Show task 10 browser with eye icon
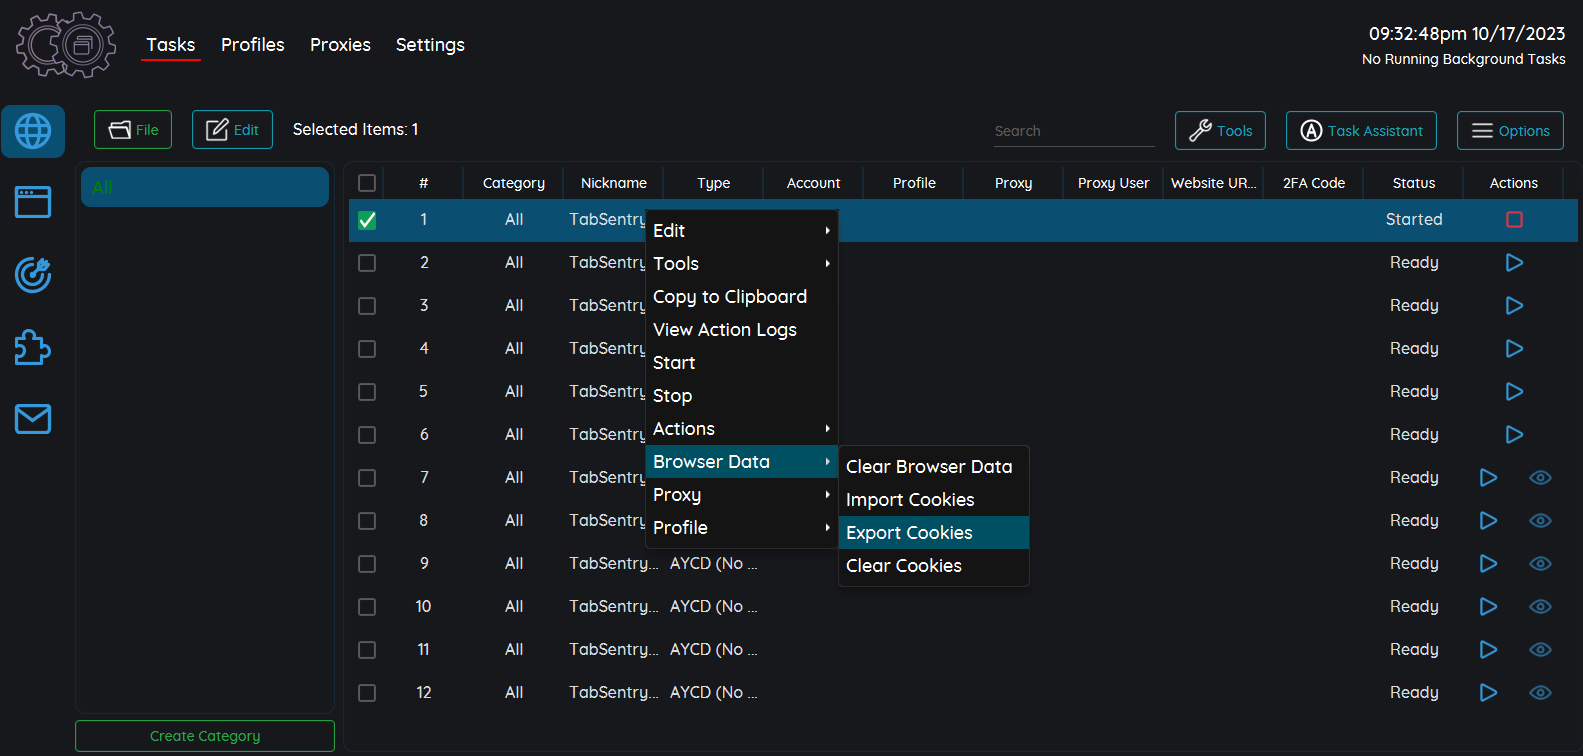 point(1540,606)
